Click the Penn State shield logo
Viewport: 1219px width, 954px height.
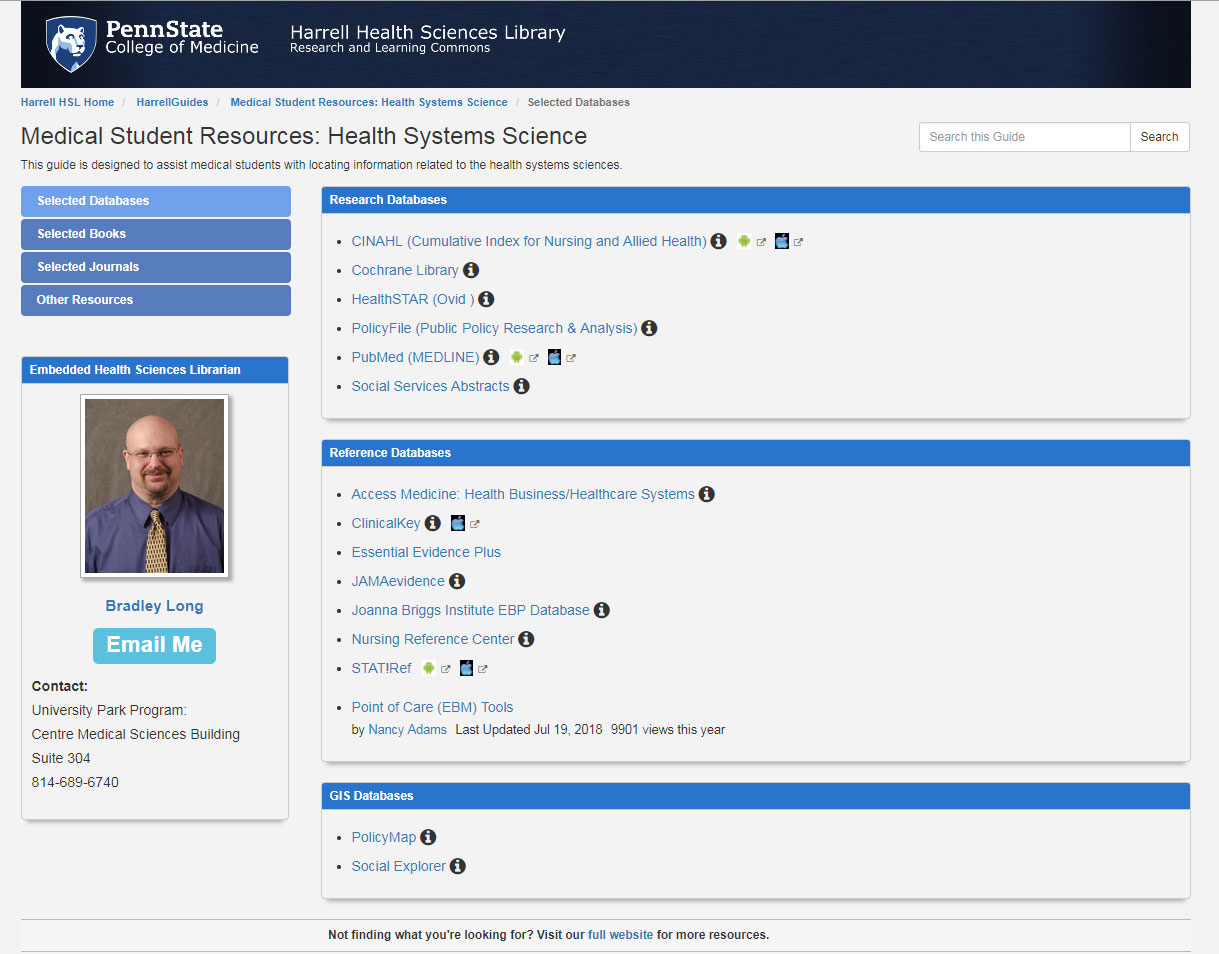click(69, 44)
